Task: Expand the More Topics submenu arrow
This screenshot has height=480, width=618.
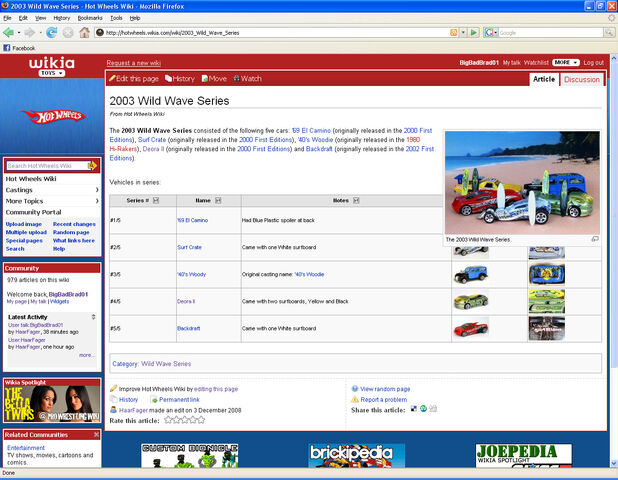Action: pos(97,201)
